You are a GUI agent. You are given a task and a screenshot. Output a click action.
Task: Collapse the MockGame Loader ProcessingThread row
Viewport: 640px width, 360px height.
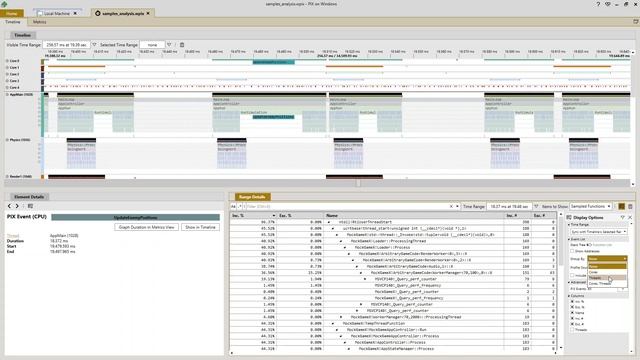click(x=341, y=241)
